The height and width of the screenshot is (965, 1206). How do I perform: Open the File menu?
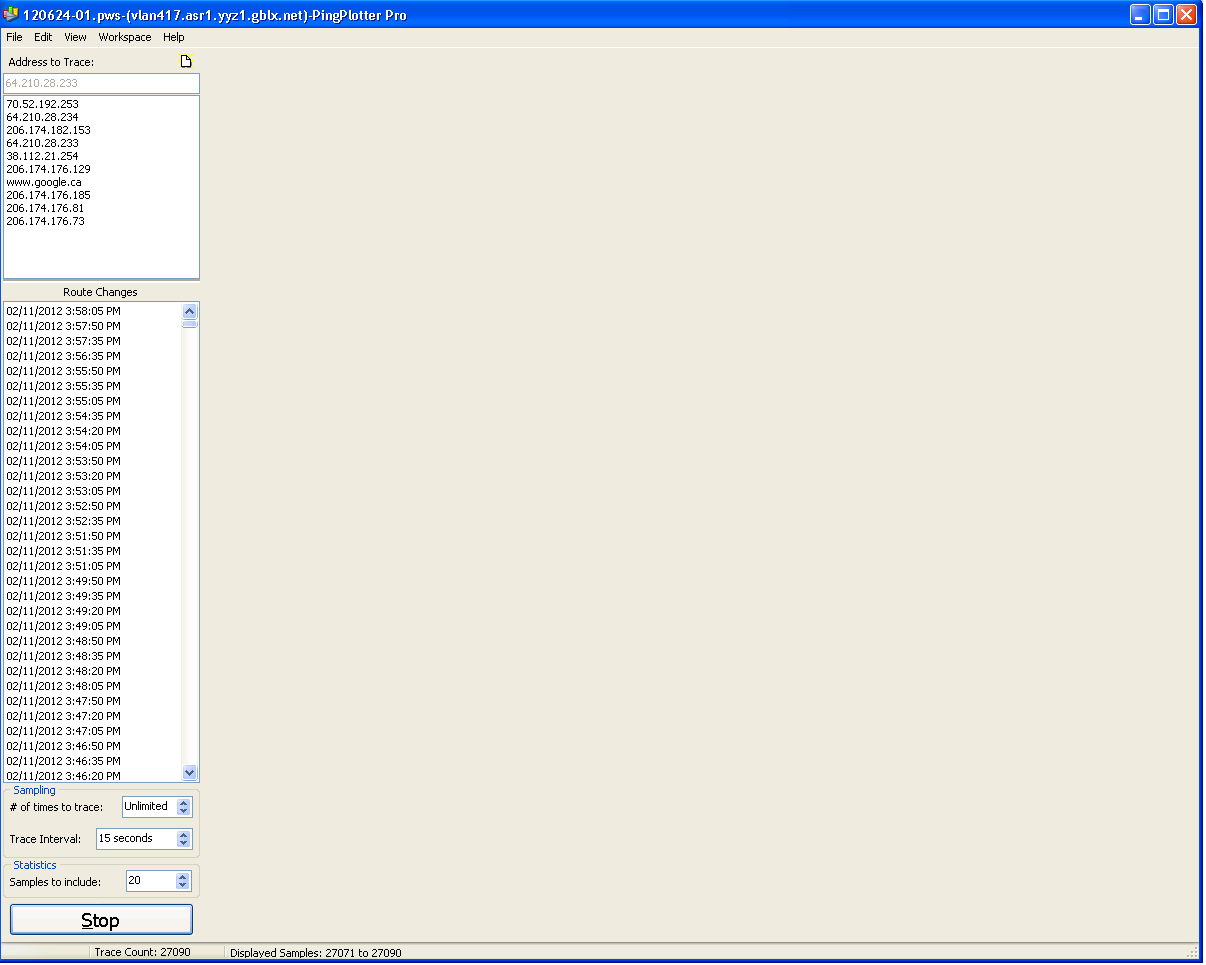click(14, 37)
